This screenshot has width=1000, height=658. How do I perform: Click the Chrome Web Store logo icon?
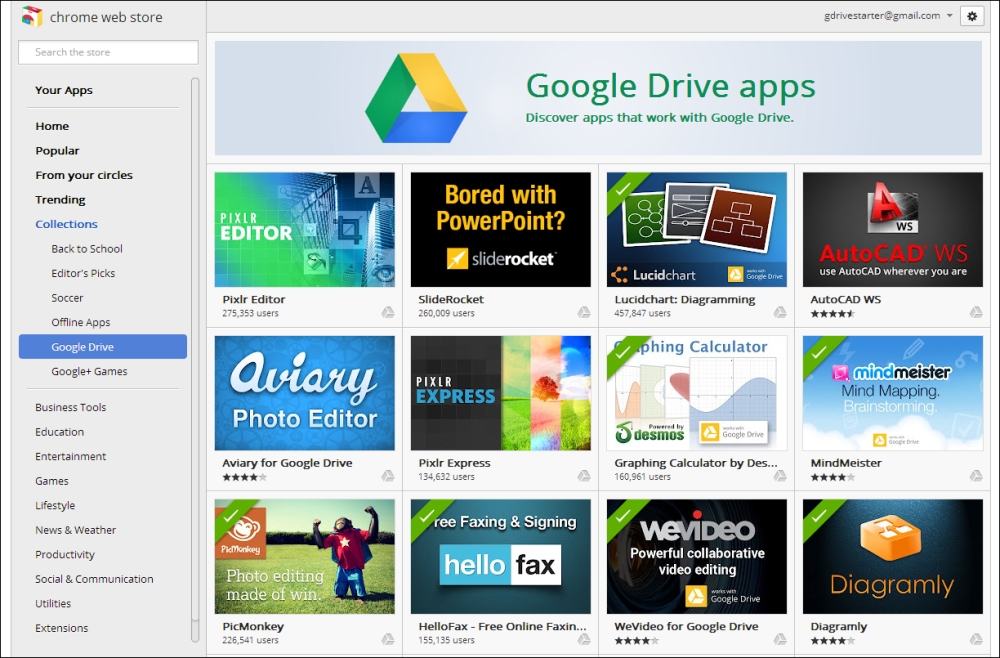click(32, 17)
